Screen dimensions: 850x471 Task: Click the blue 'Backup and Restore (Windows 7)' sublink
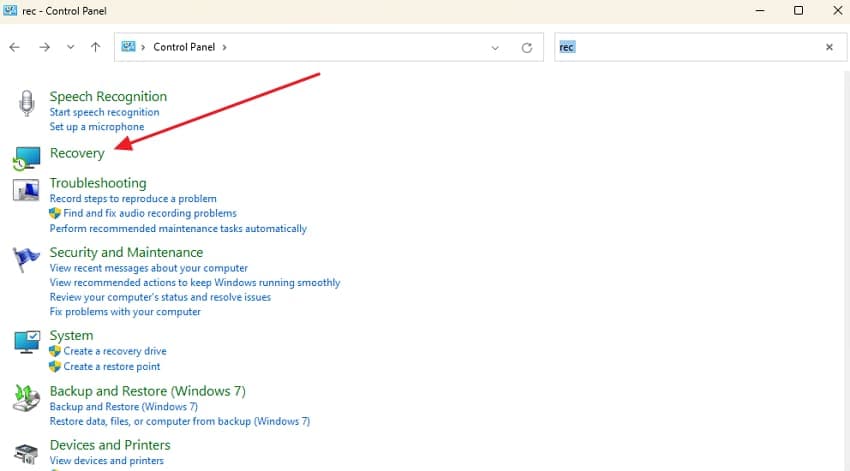pos(124,407)
